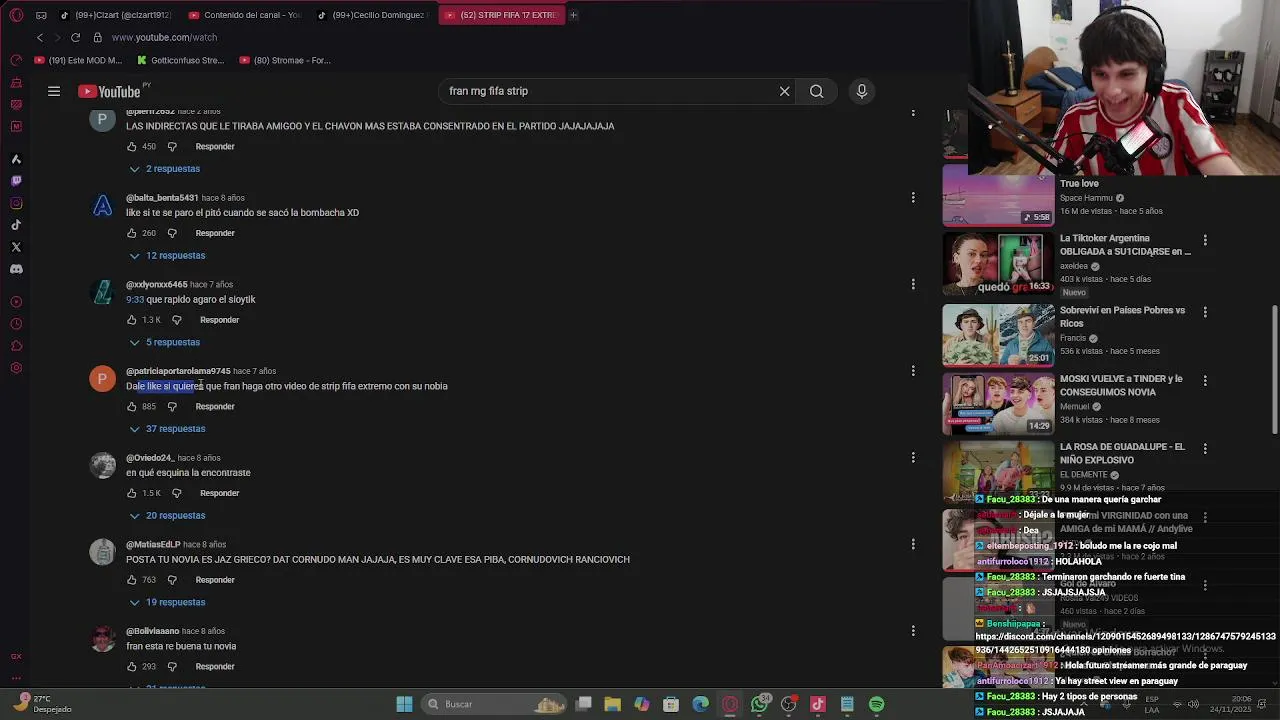Switch to (99+)Cecilio Dominguez tab
This screenshot has width=1280, height=720.
pos(372,15)
